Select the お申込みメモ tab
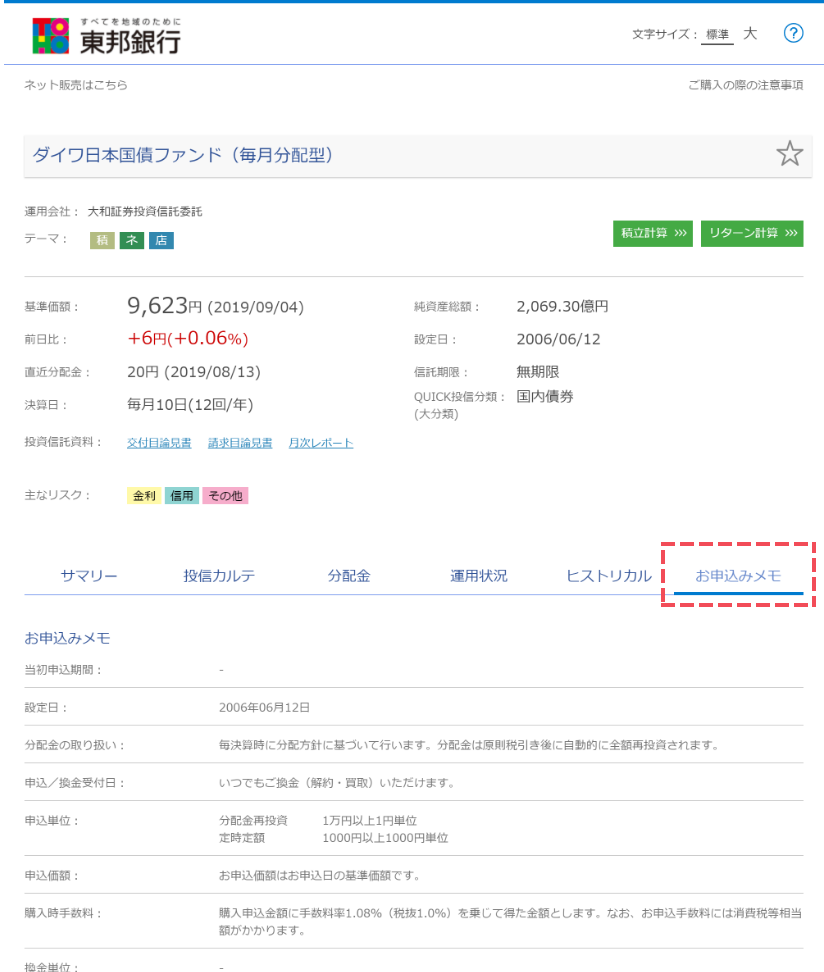 click(738, 576)
